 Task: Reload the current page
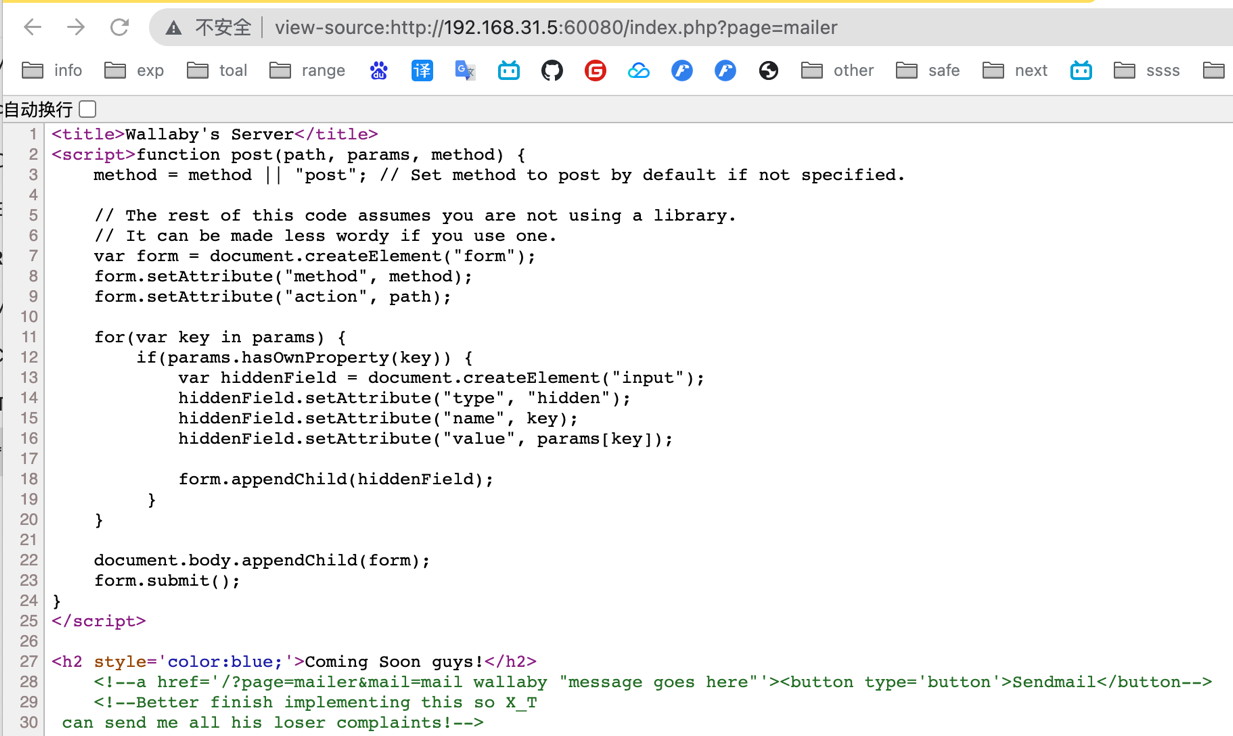point(119,27)
